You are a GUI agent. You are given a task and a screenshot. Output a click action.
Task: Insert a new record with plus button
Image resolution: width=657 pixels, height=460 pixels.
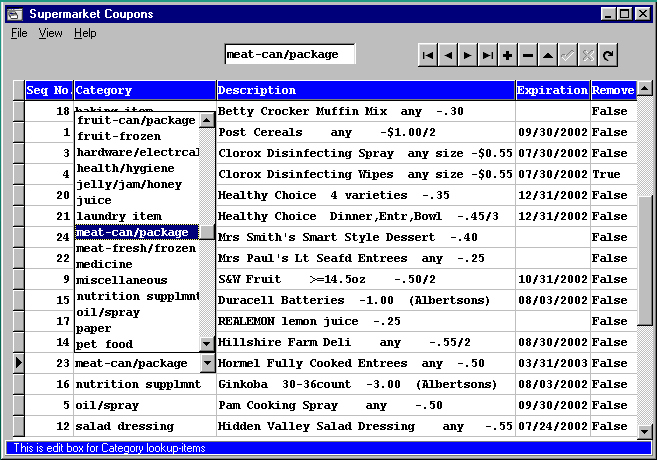coord(508,55)
